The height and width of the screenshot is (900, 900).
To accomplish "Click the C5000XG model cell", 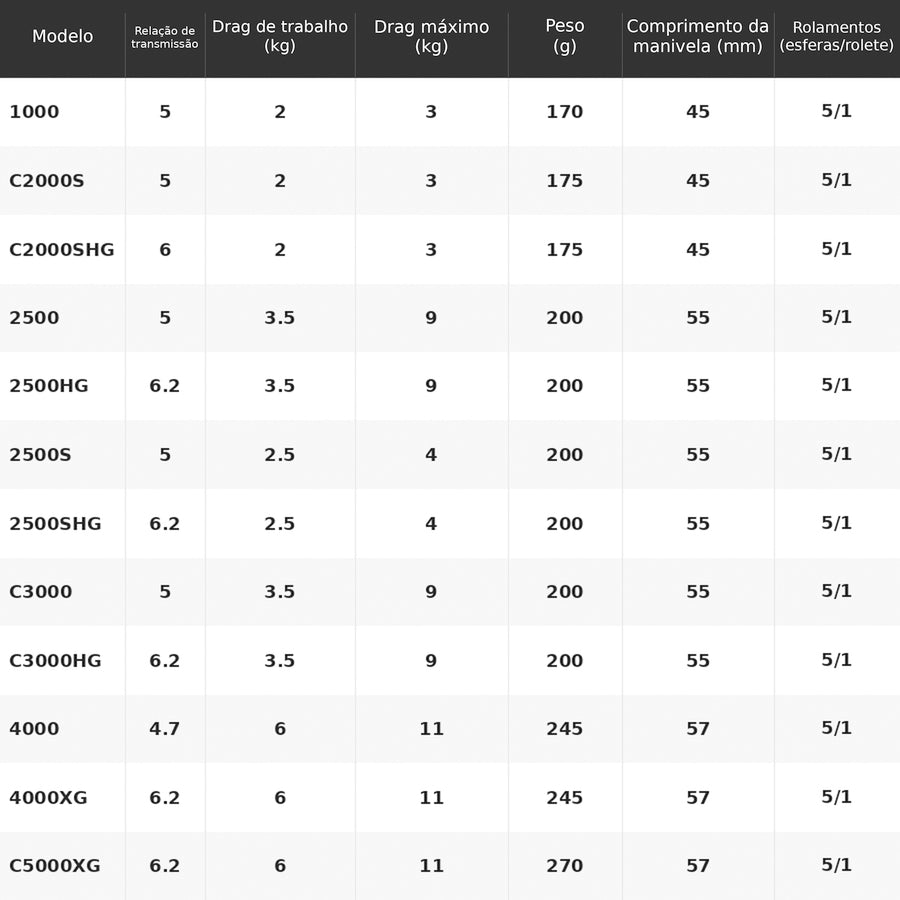I will point(55,866).
